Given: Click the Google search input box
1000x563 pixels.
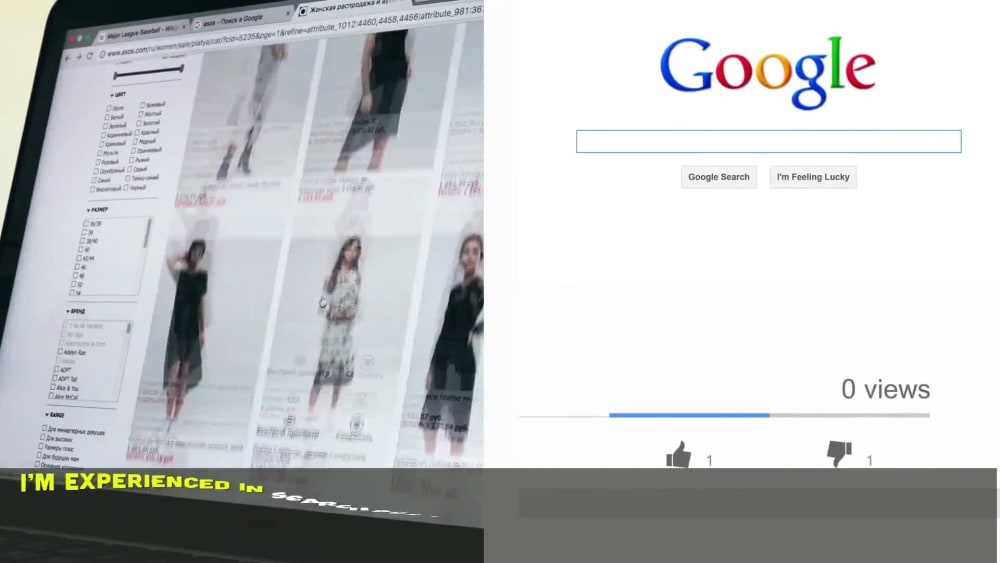Looking at the screenshot, I should click(768, 142).
